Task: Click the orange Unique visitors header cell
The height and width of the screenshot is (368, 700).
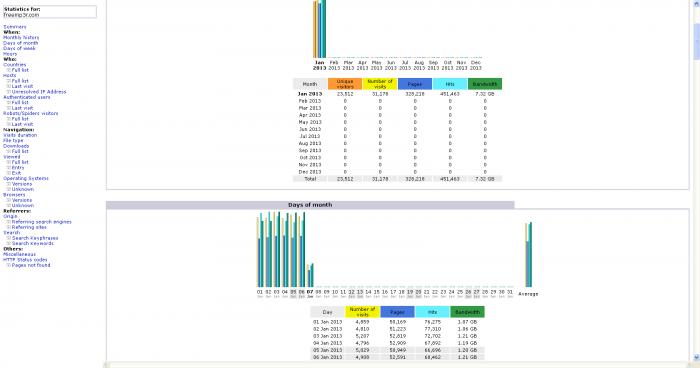Action: 345,84
